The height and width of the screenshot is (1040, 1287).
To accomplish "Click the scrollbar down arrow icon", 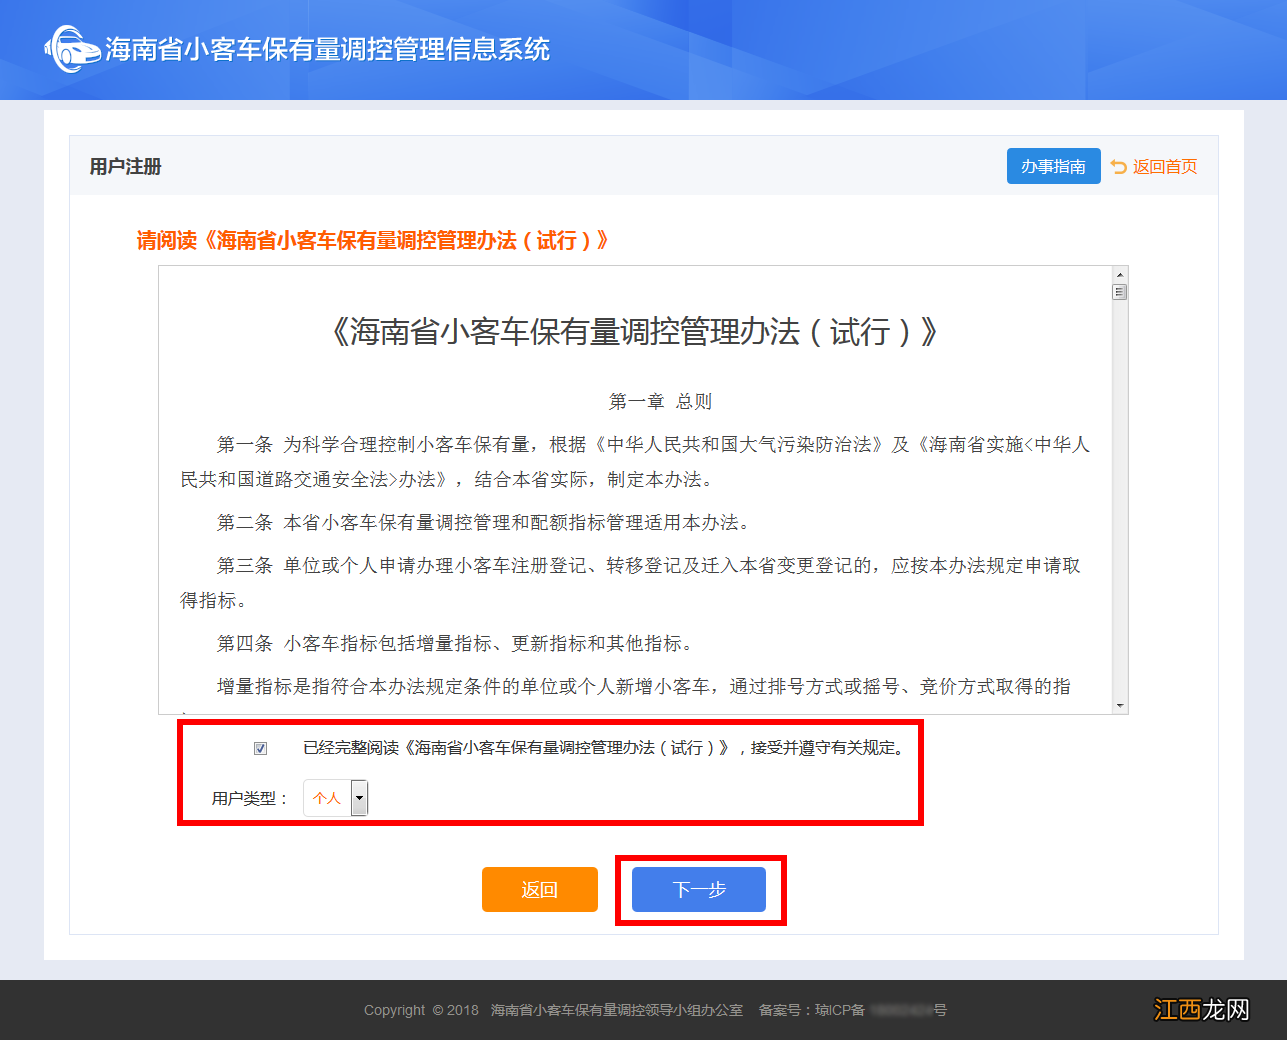I will point(1120,706).
